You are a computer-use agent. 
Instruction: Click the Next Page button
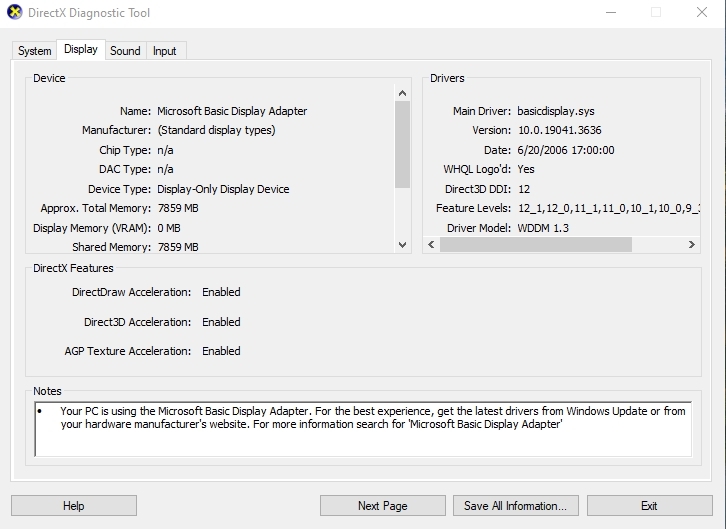pyautogui.click(x=382, y=505)
